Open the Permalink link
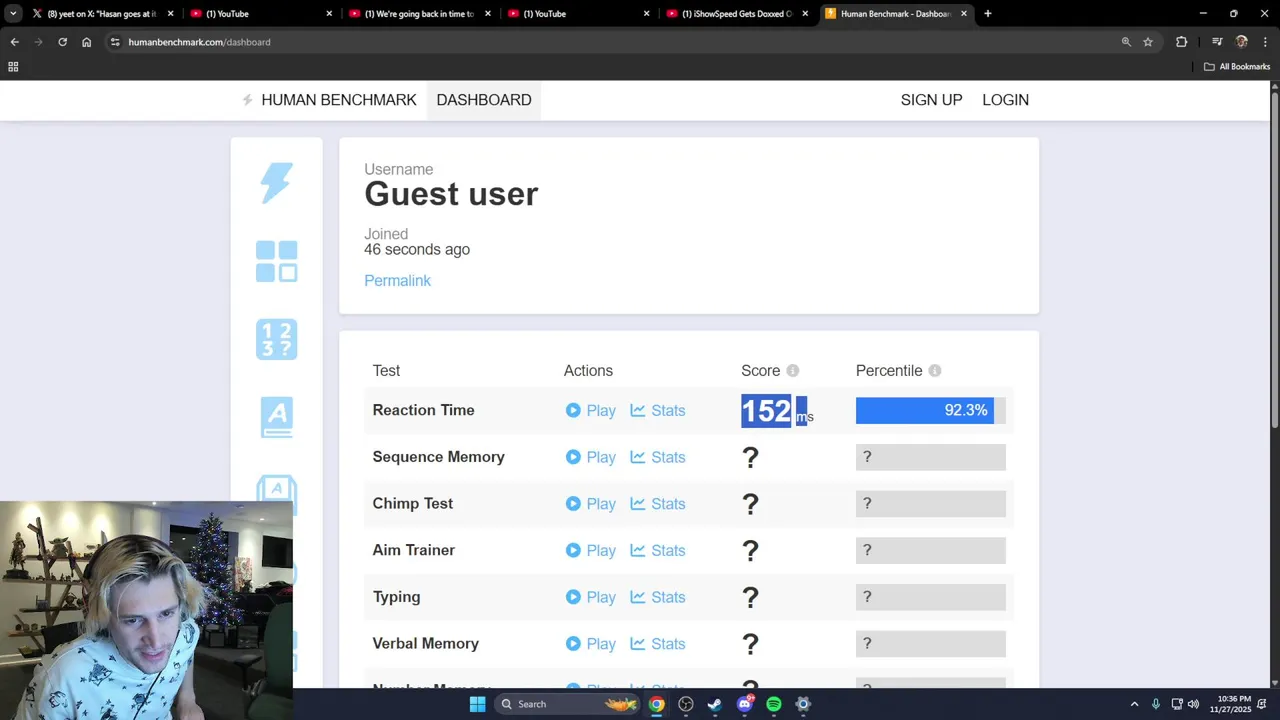The image size is (1280, 720). click(x=397, y=281)
